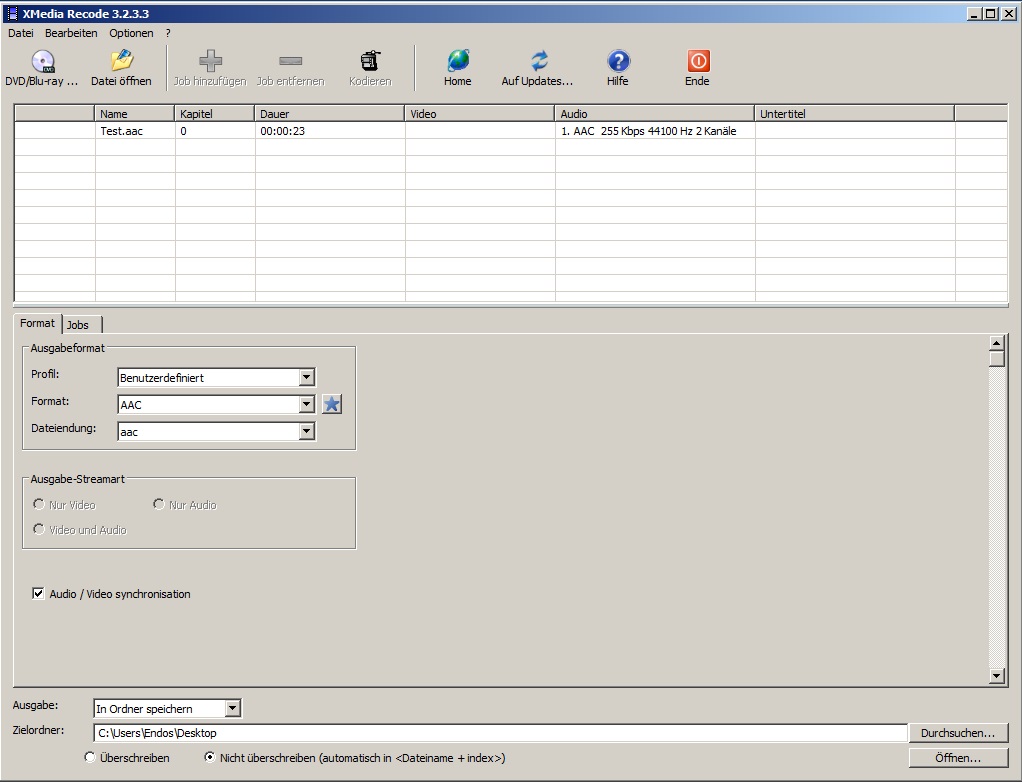
Task: Click the Zielordner path input field
Action: click(500, 733)
